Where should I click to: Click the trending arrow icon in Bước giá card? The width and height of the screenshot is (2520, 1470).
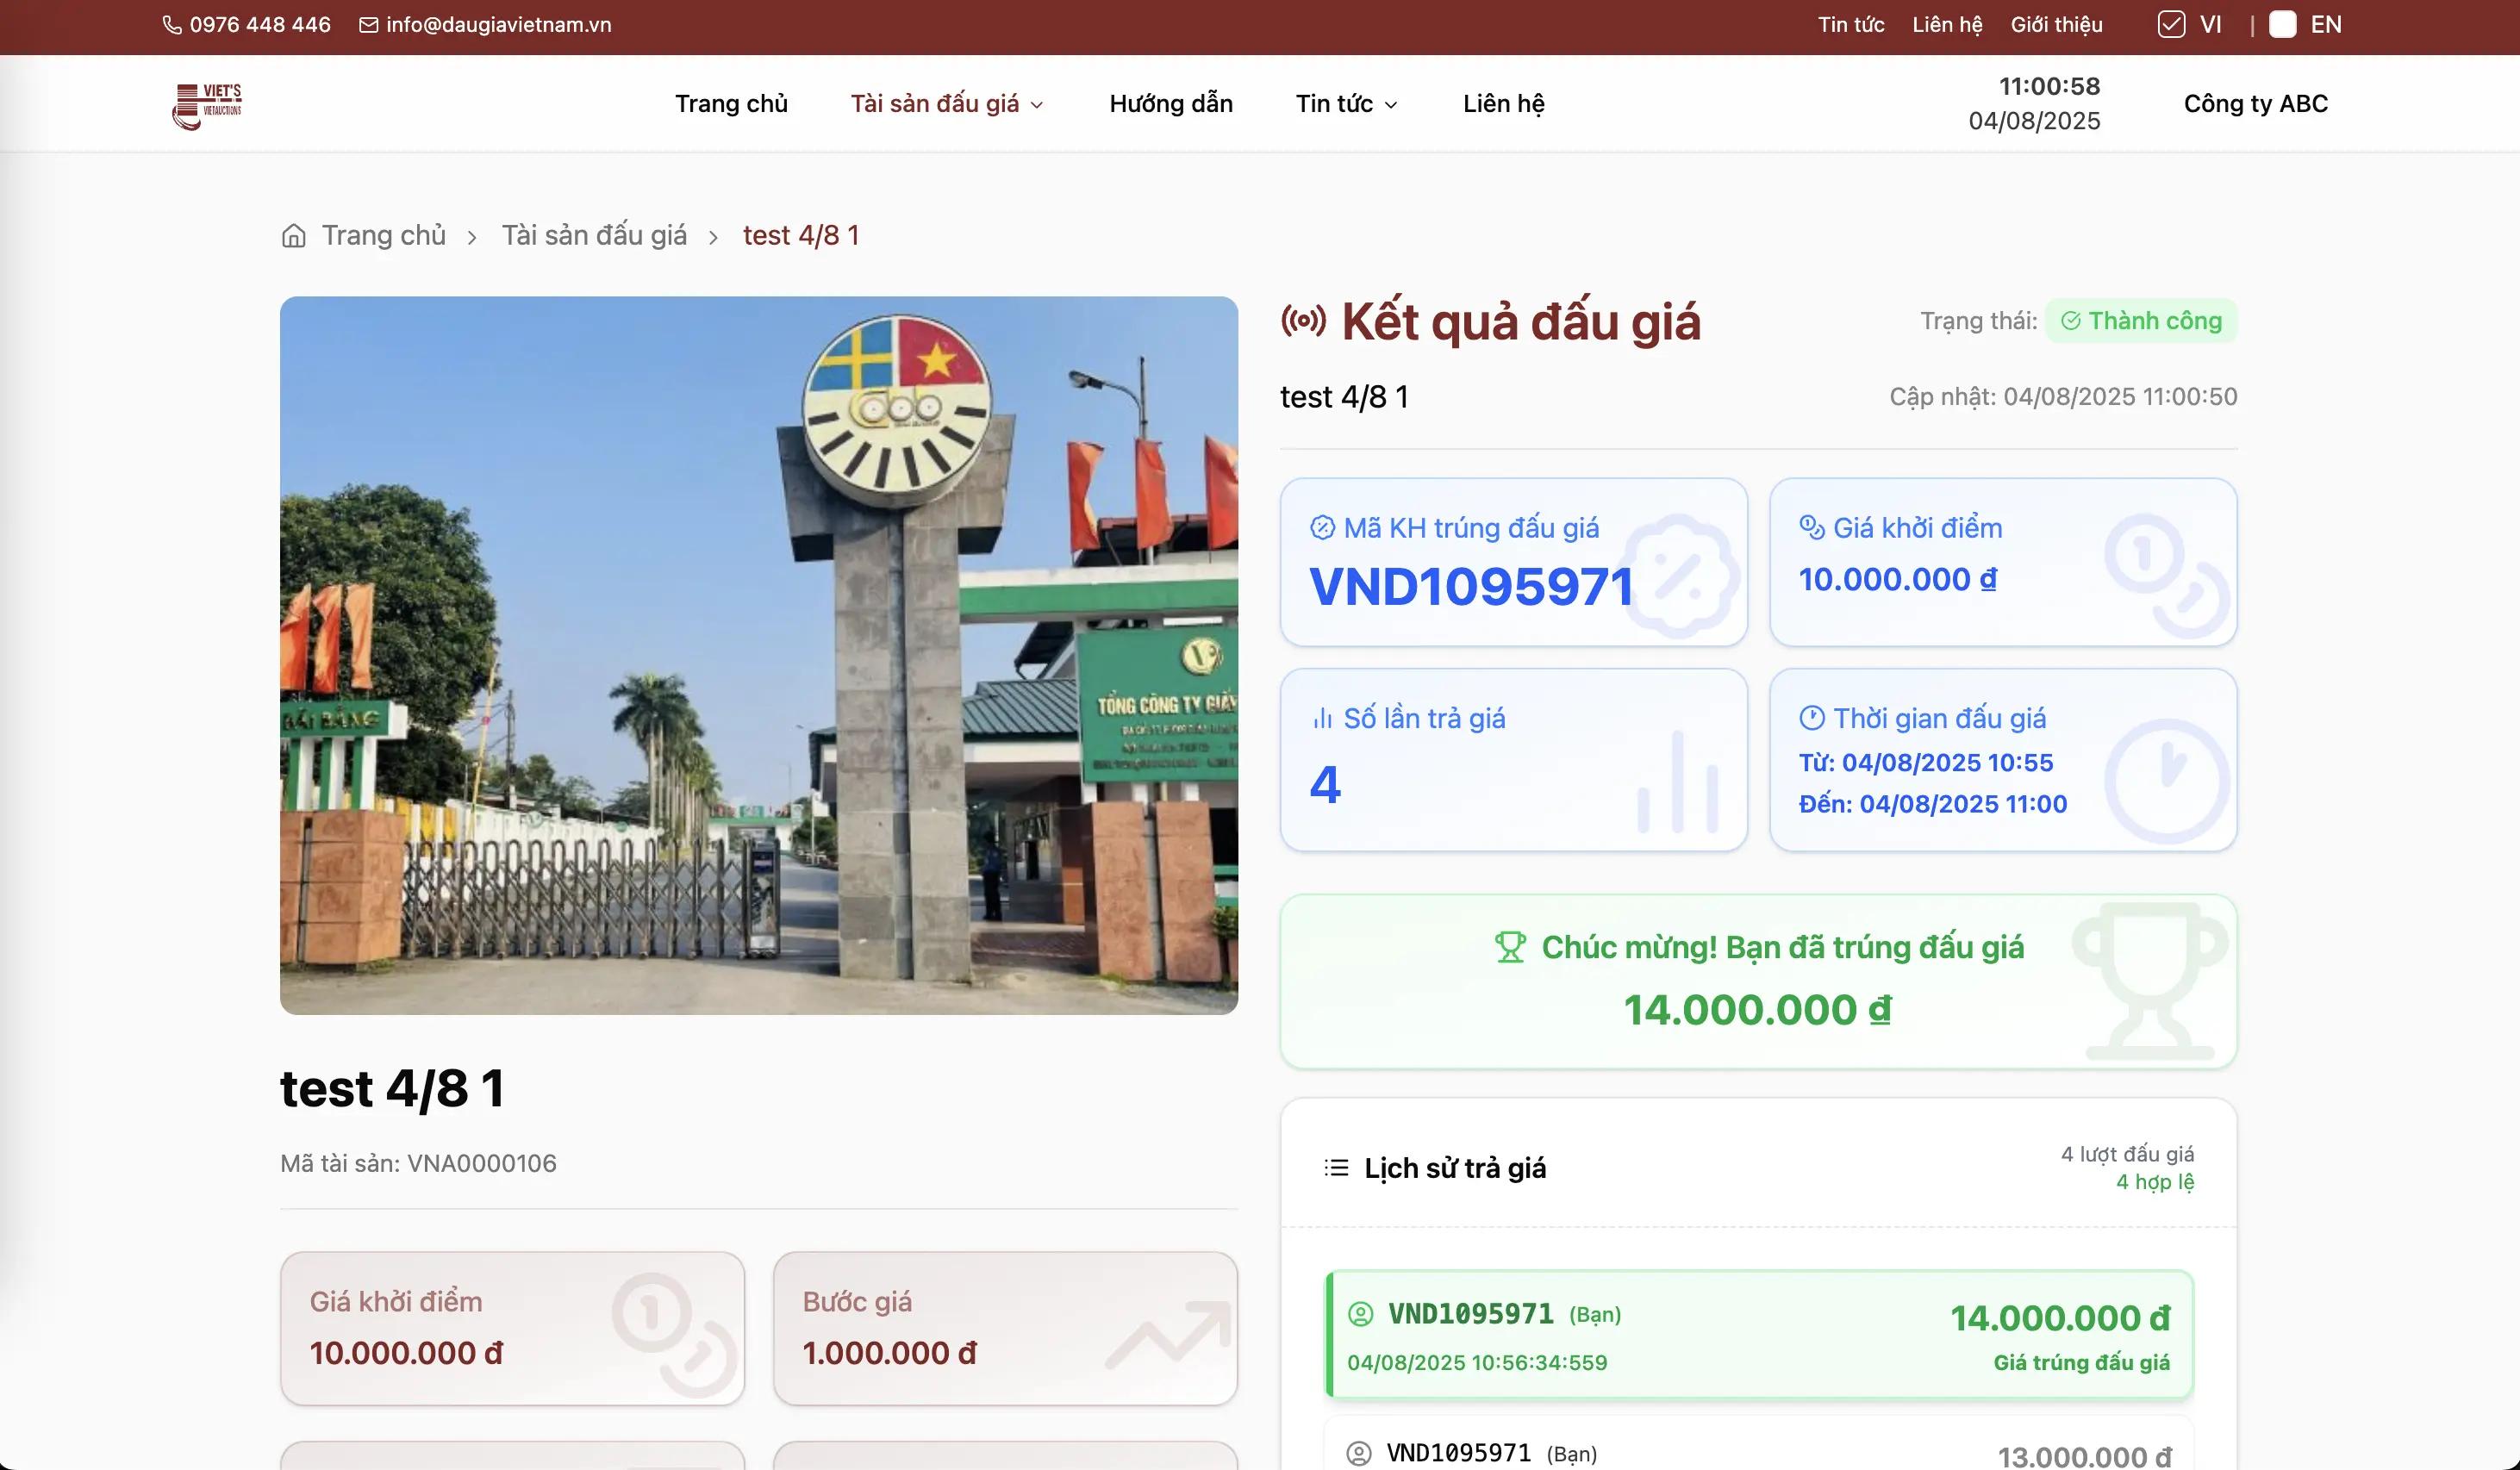(1168, 1335)
